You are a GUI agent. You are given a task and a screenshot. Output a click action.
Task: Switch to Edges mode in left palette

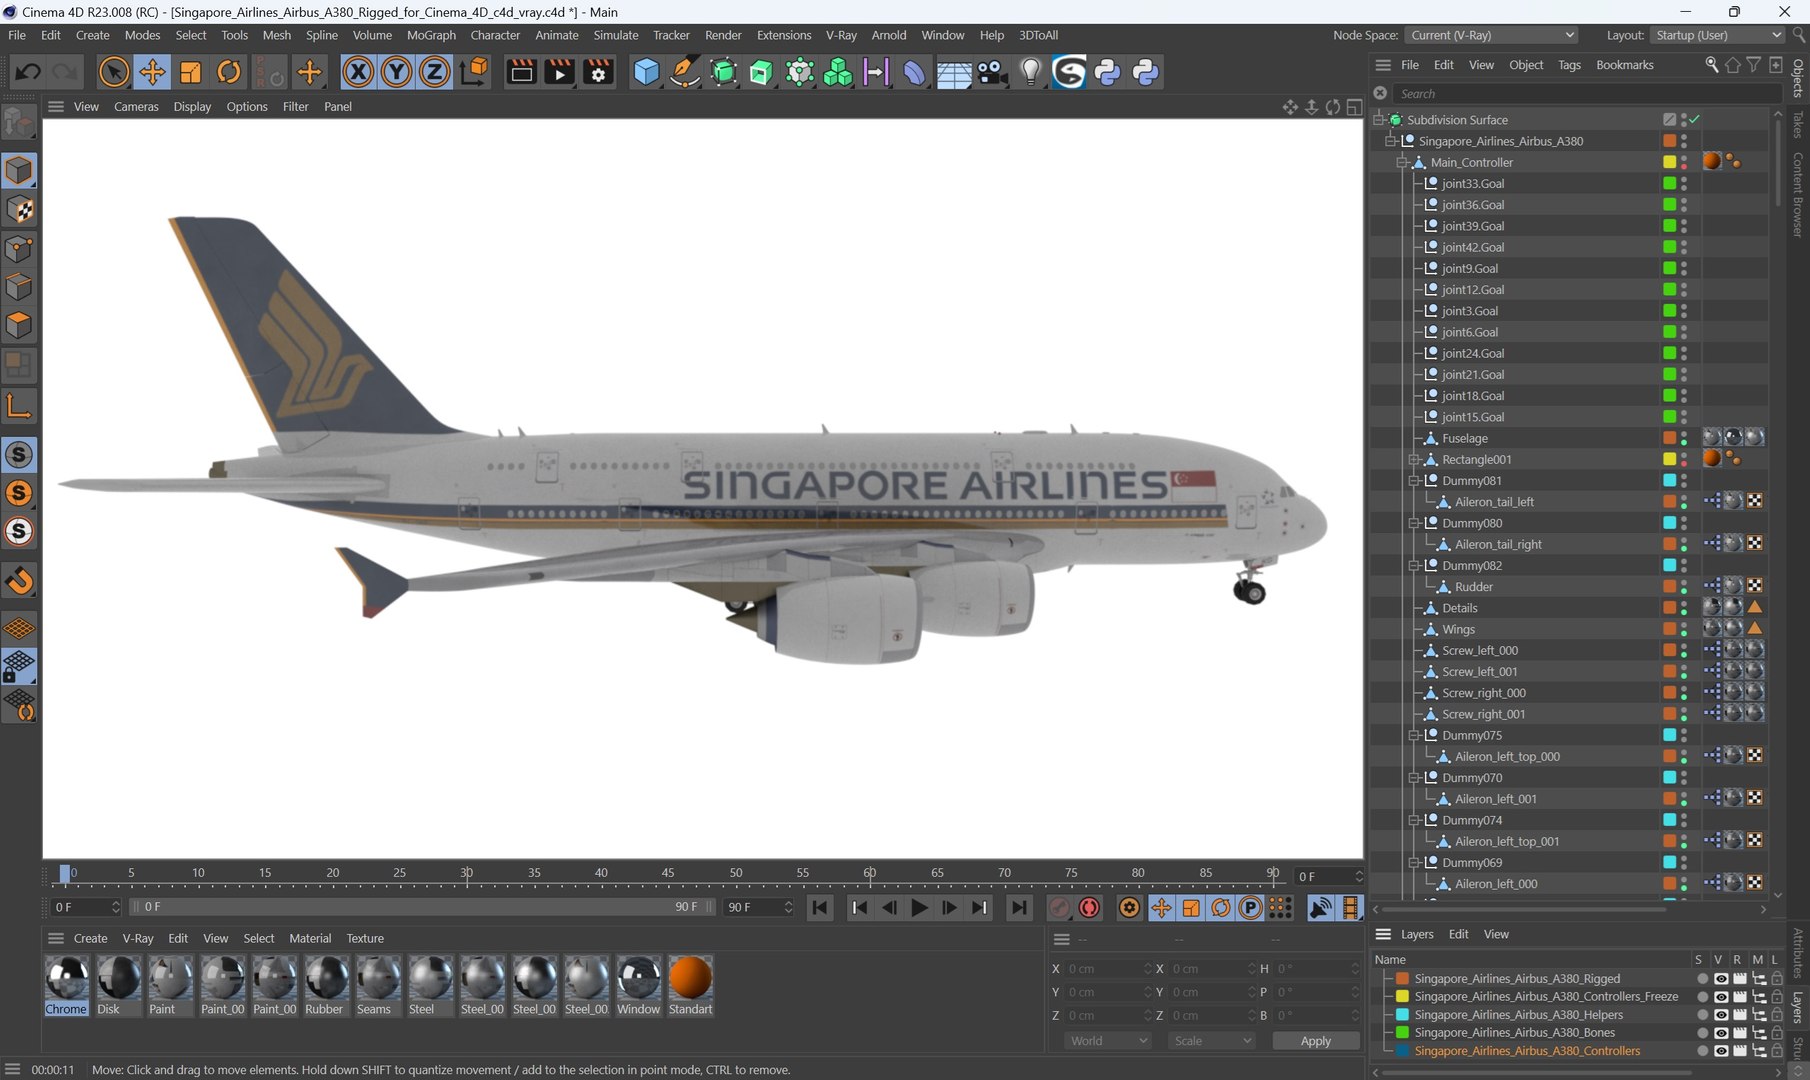click(19, 287)
